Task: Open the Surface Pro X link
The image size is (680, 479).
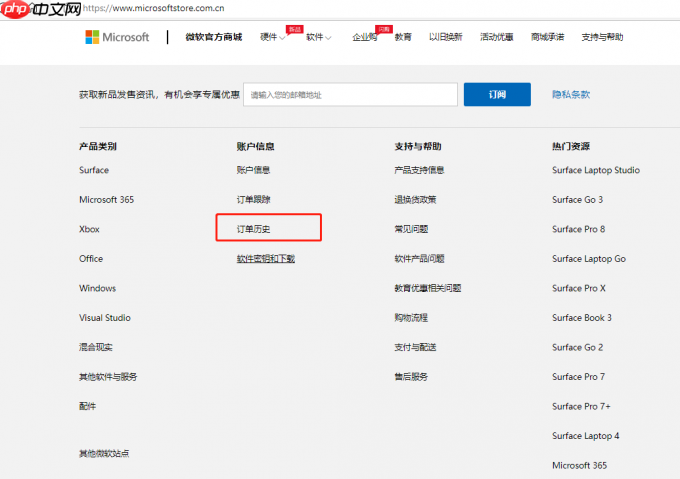Action: point(579,288)
